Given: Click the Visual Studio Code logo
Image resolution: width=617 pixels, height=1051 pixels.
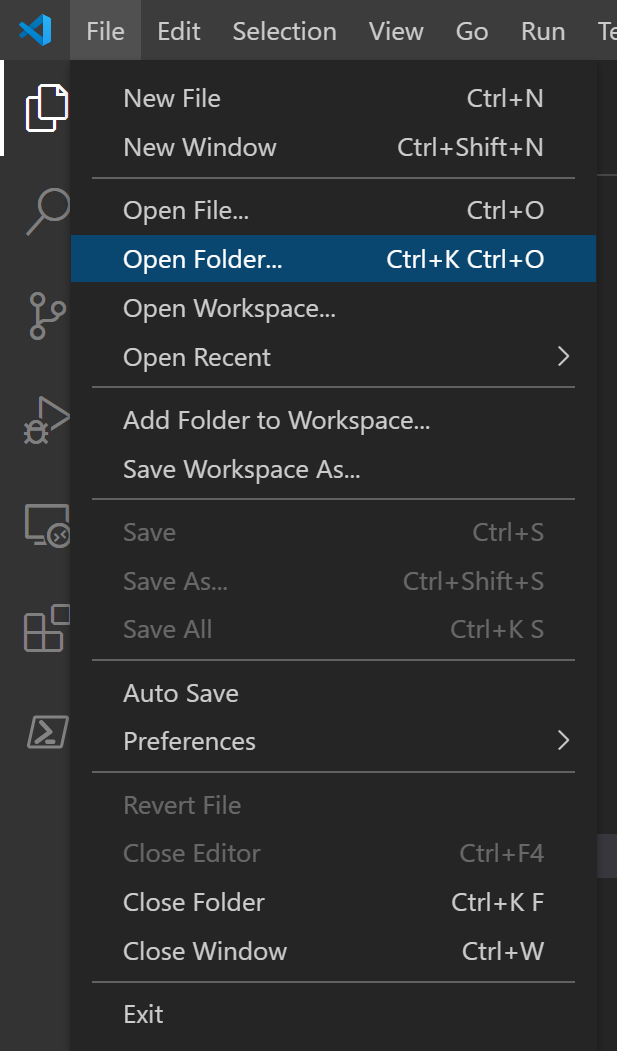Looking at the screenshot, I should [35, 29].
